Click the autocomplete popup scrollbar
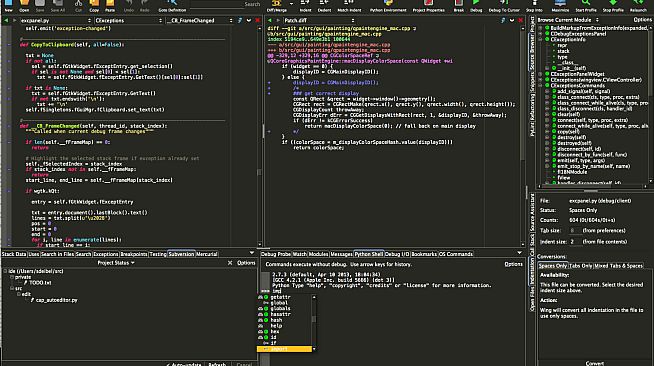This screenshot has width=654, height=366. tap(314, 323)
